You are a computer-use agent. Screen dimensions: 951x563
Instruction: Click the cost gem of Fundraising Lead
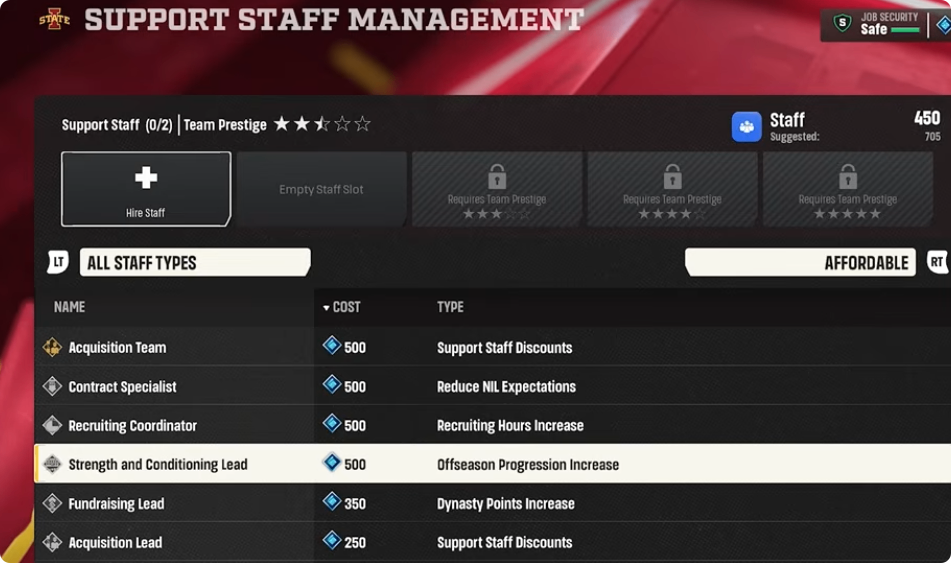pos(332,501)
